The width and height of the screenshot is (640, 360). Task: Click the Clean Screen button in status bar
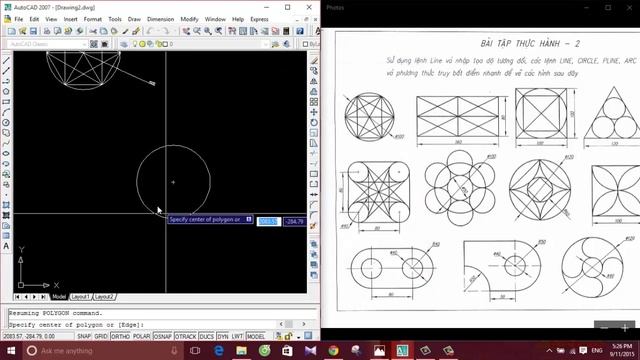(x=308, y=336)
